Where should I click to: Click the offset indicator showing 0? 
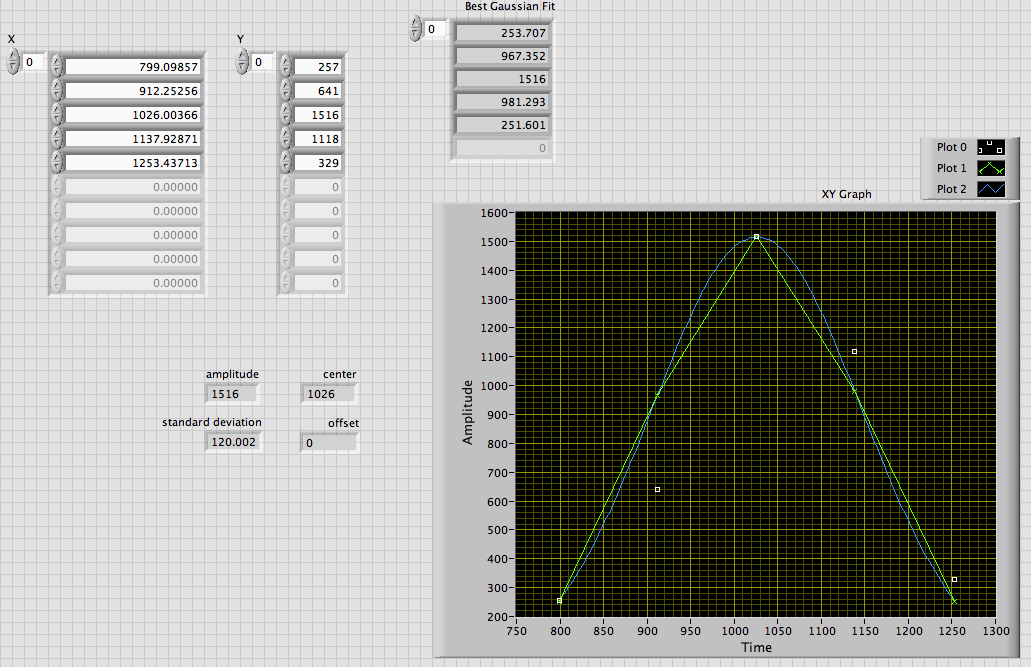tap(329, 443)
